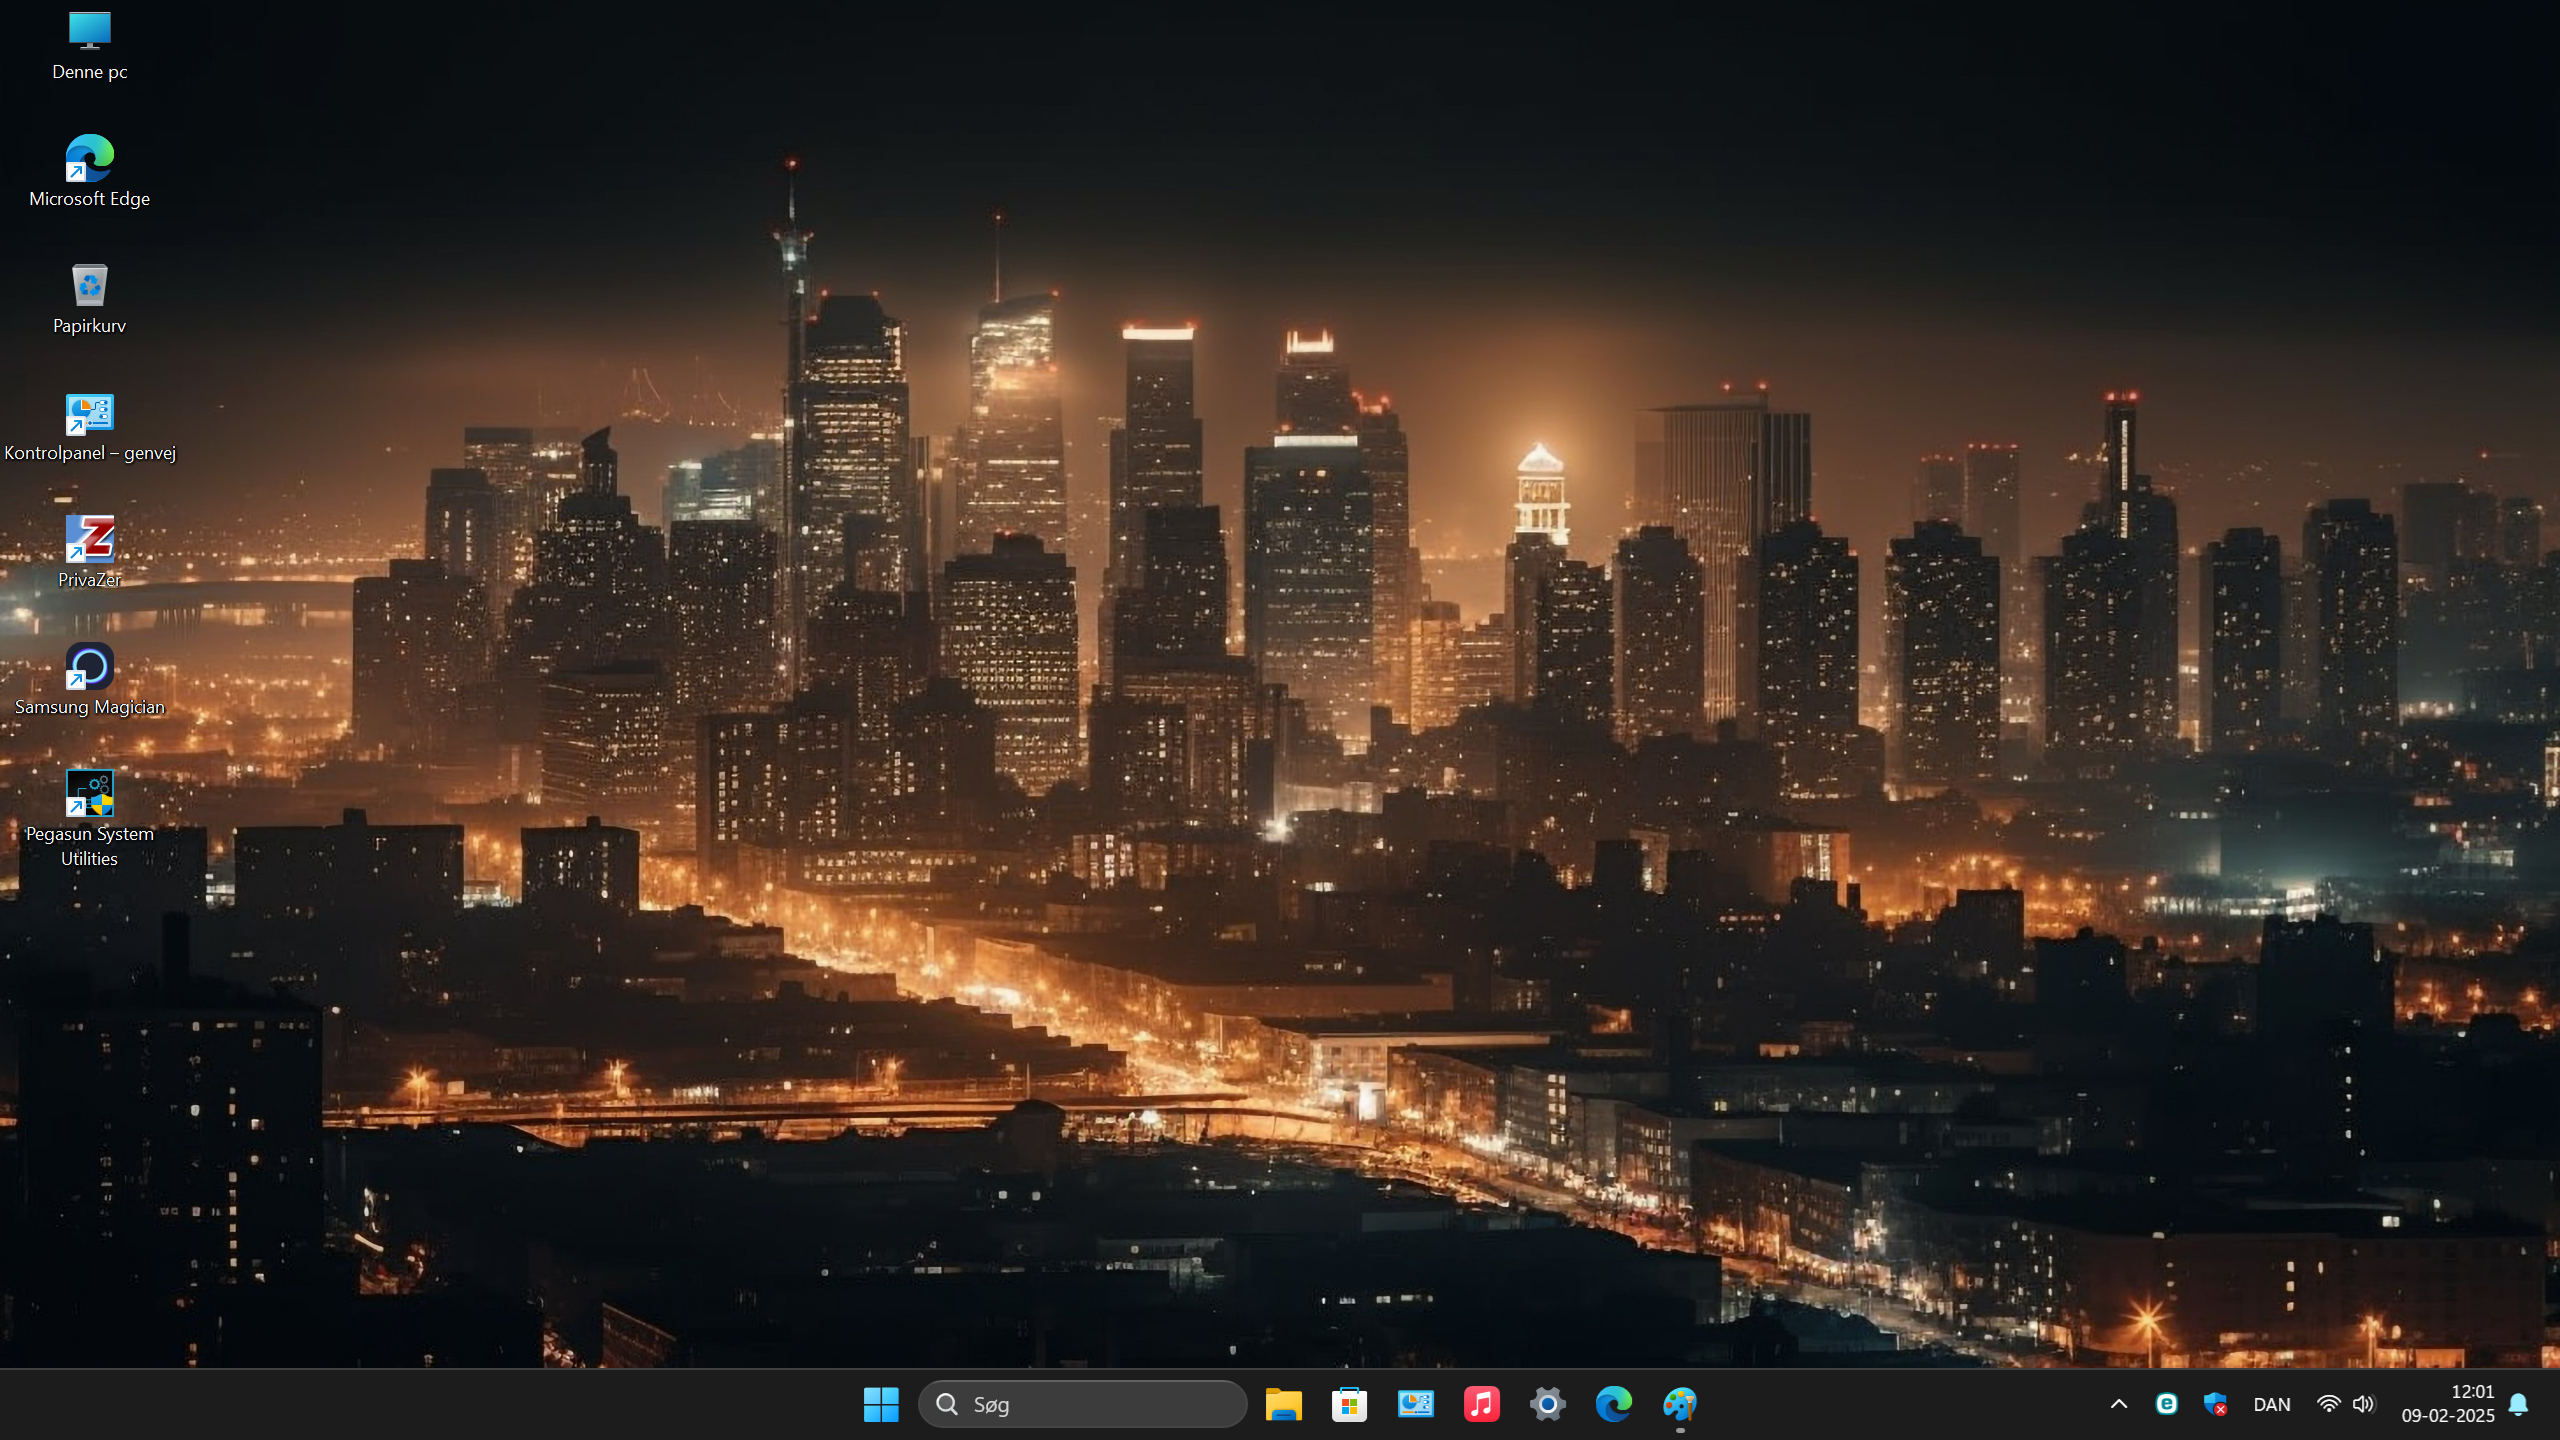Click Control Panel icon in taskbar

[x=1415, y=1404]
